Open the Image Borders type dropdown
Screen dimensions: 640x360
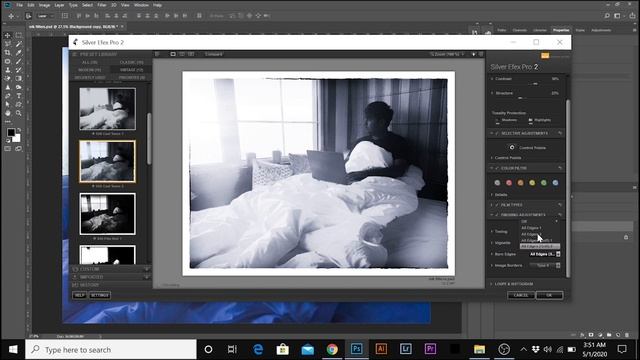pyautogui.click(x=545, y=265)
